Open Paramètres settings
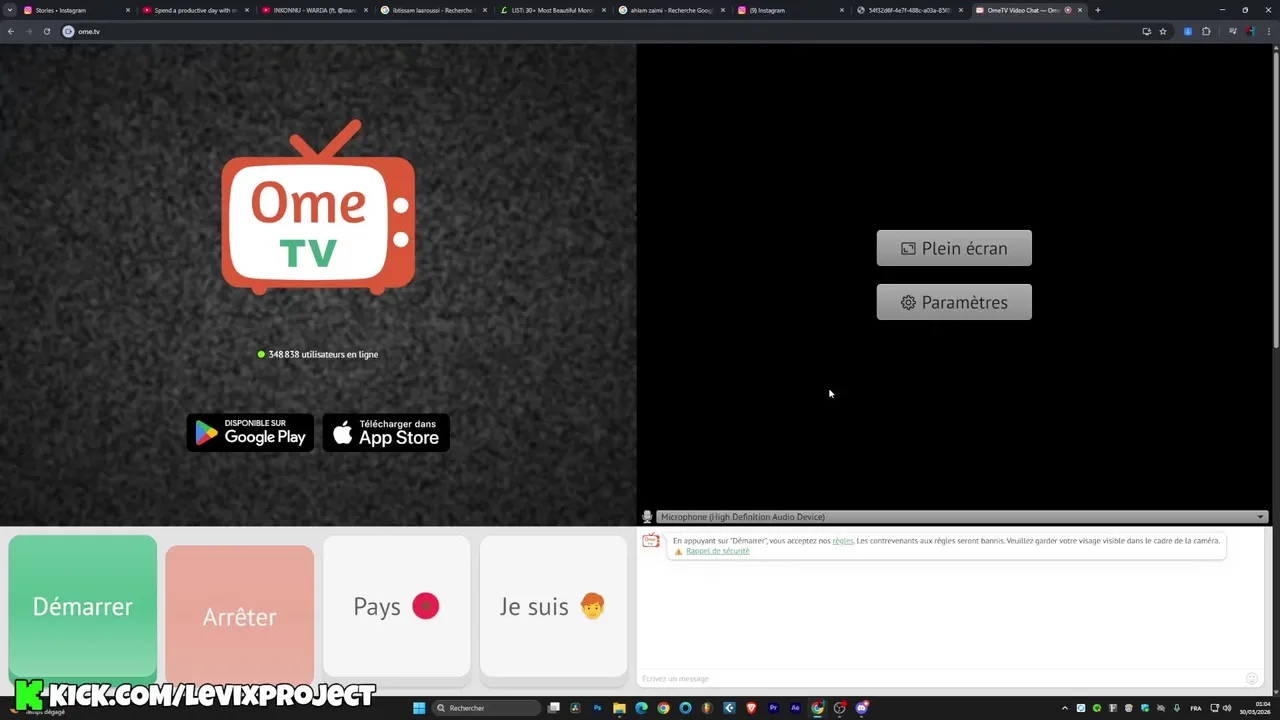 pos(954,302)
